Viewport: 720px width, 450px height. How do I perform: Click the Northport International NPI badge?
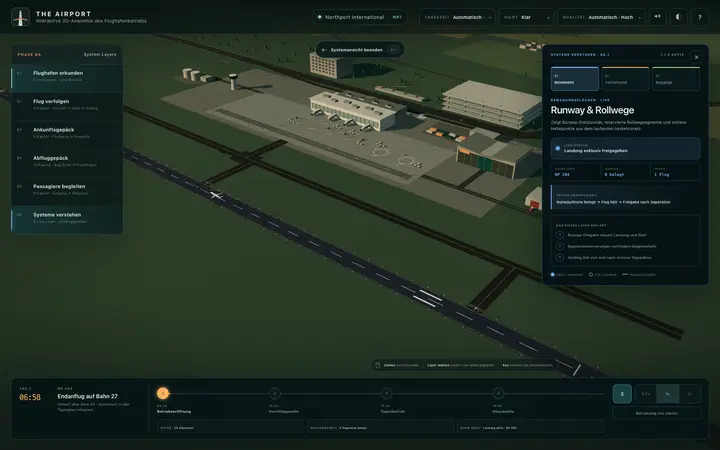(360, 17)
